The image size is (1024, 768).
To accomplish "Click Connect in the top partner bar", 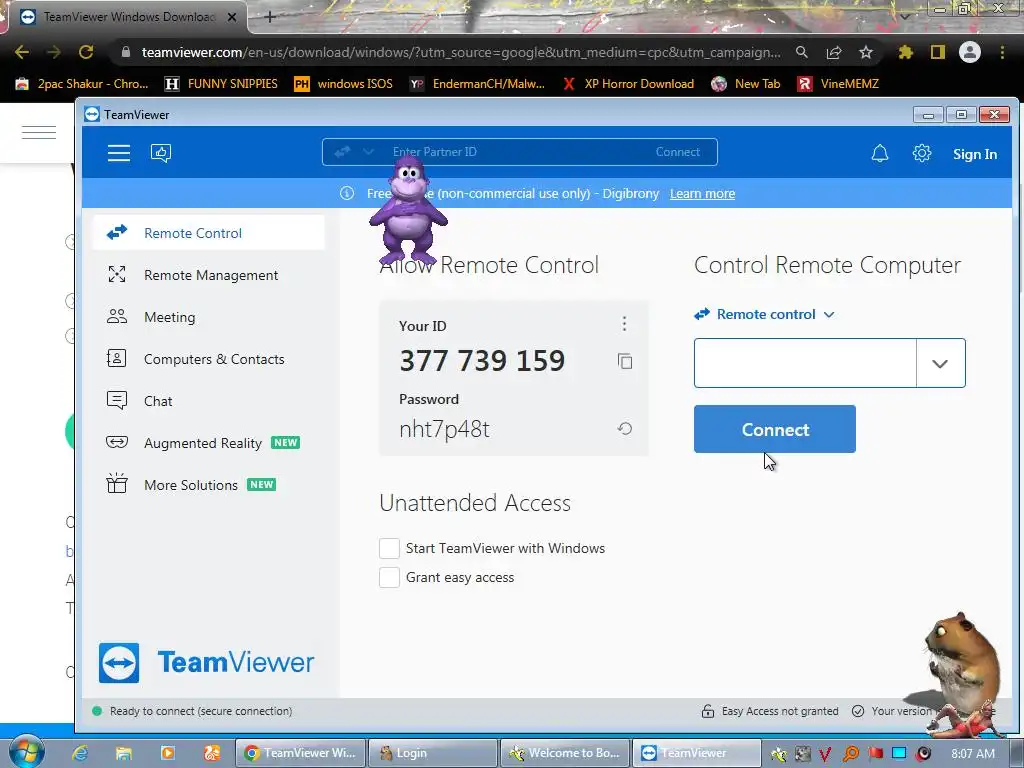I will click(x=678, y=152).
